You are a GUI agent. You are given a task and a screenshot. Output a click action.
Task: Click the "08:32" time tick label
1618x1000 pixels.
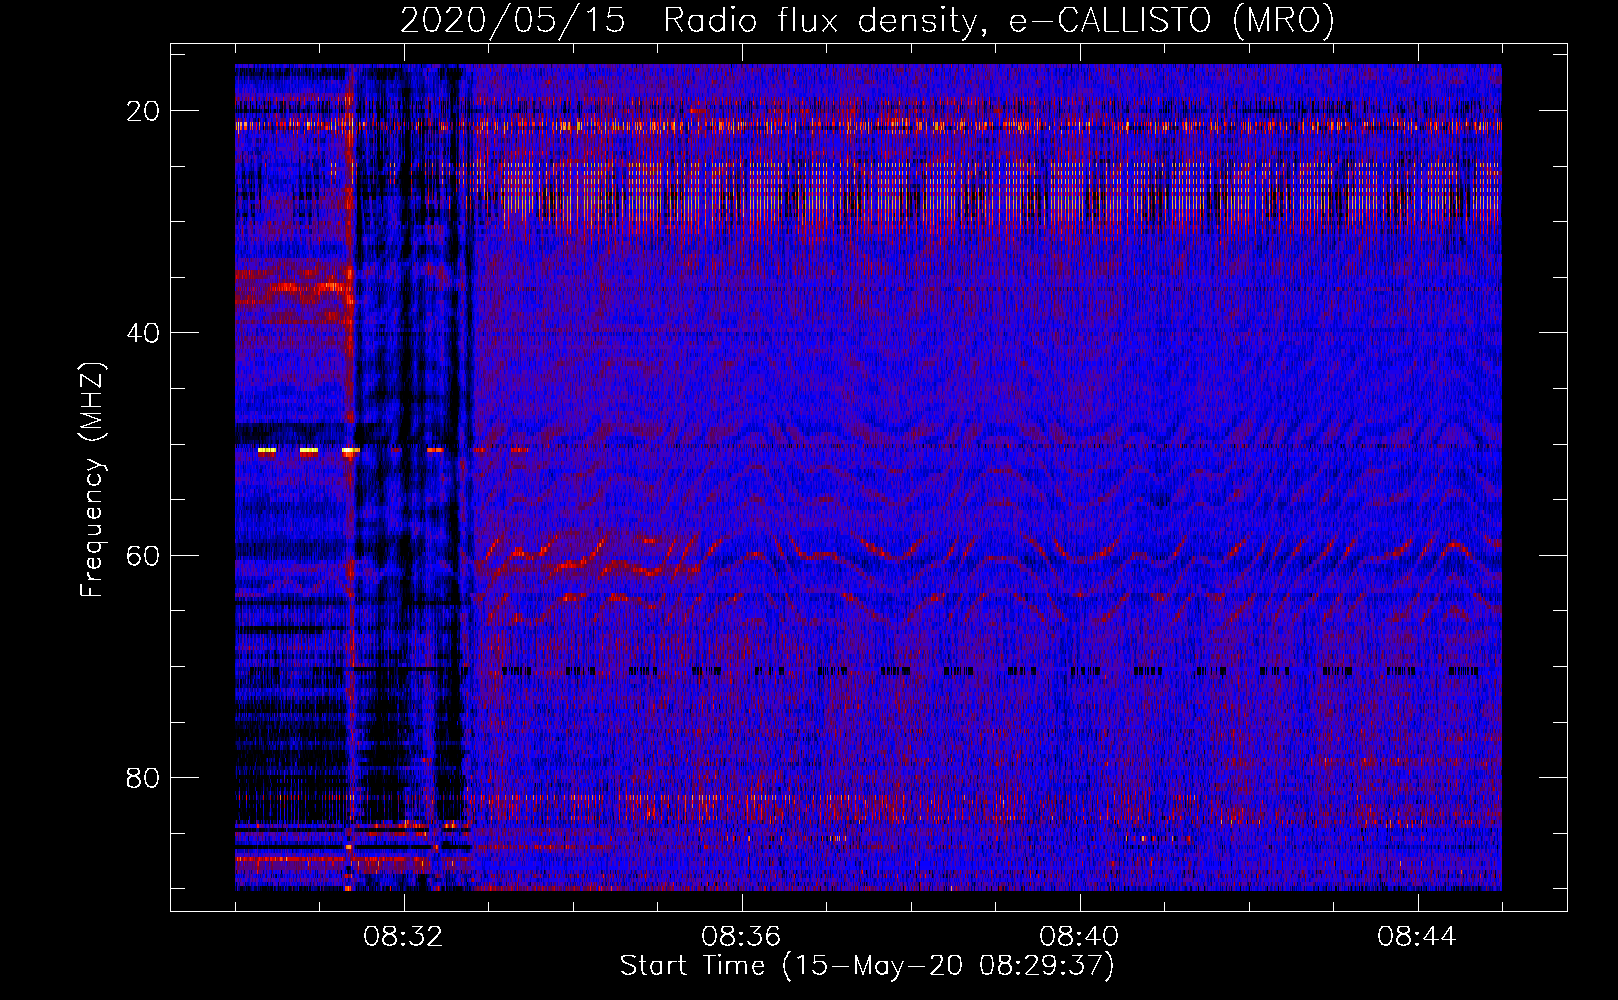coord(403,937)
